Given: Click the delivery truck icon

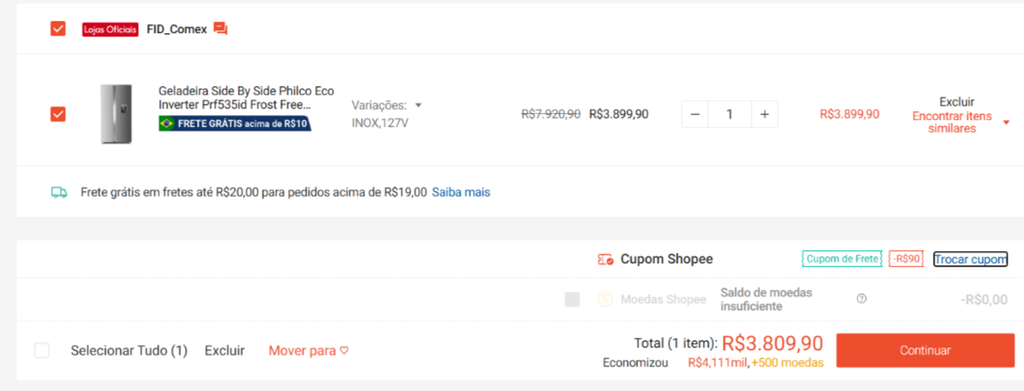Looking at the screenshot, I should coord(59,192).
